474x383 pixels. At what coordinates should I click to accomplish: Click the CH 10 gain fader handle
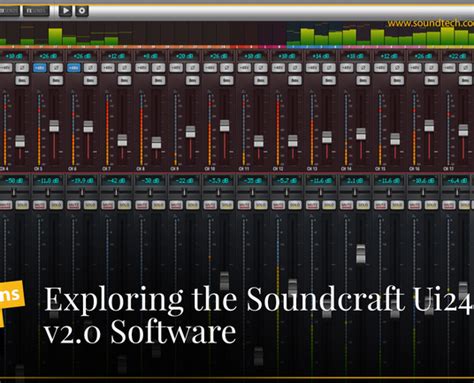(225, 126)
